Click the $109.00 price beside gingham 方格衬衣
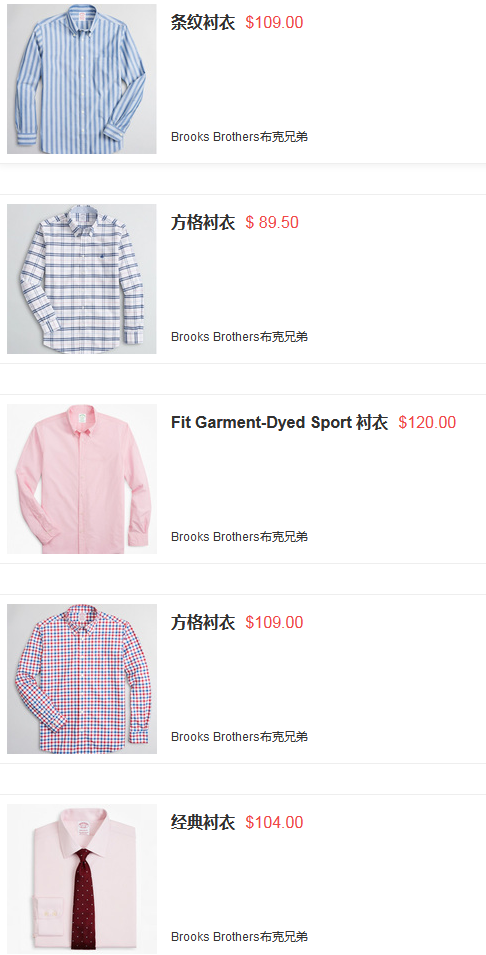 pos(274,622)
